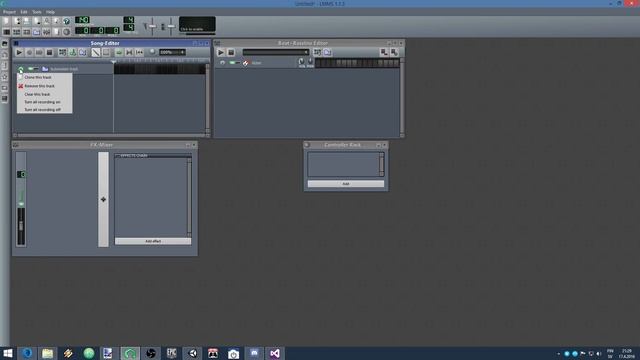Add automation track in Beat+Bassline Editor

point(327,52)
